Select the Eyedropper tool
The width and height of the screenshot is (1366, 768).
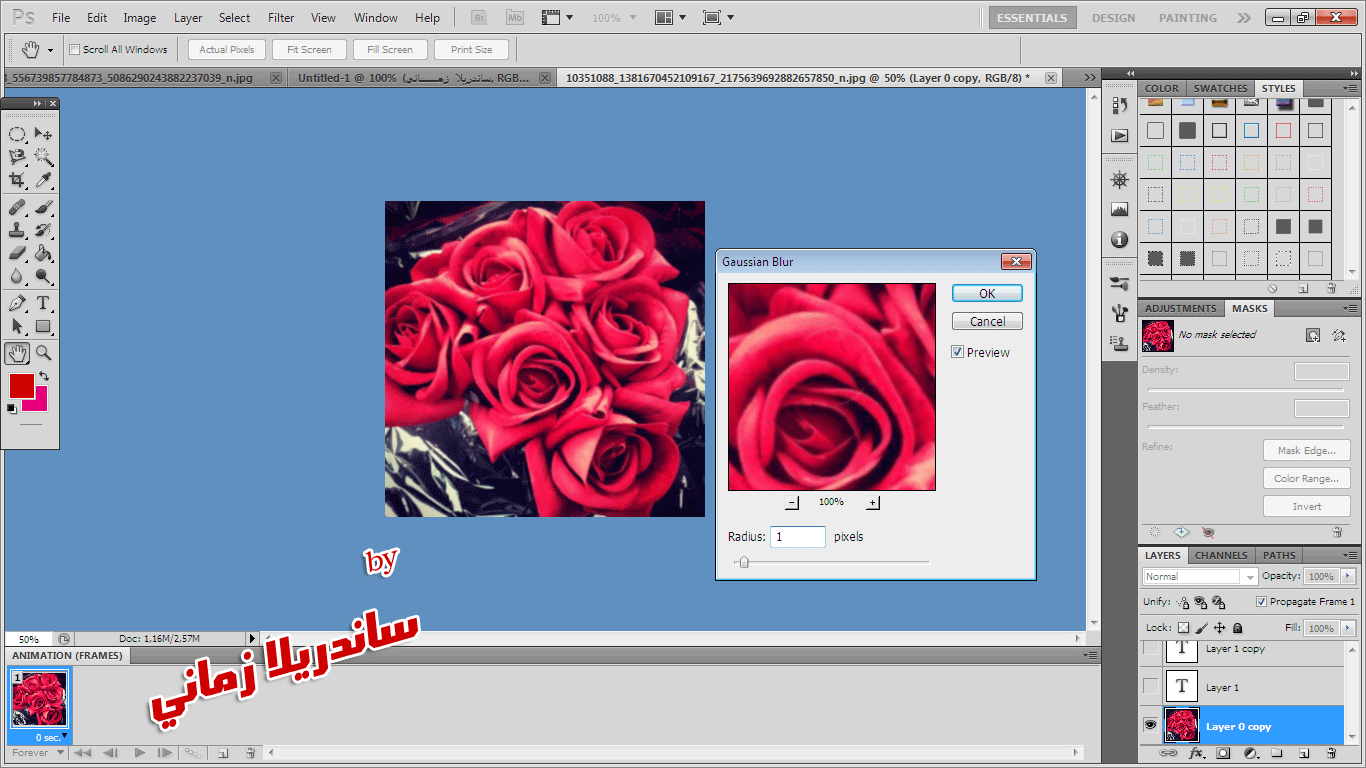pyautogui.click(x=43, y=180)
